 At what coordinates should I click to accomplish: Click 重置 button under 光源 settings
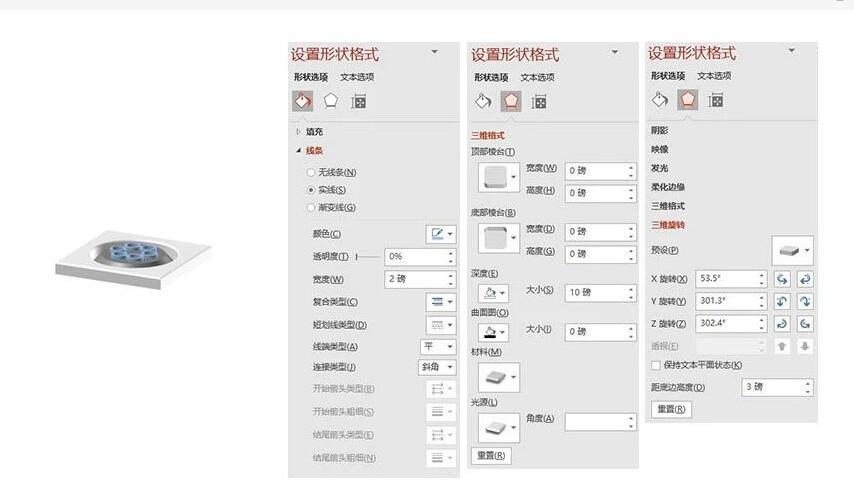coord(490,456)
